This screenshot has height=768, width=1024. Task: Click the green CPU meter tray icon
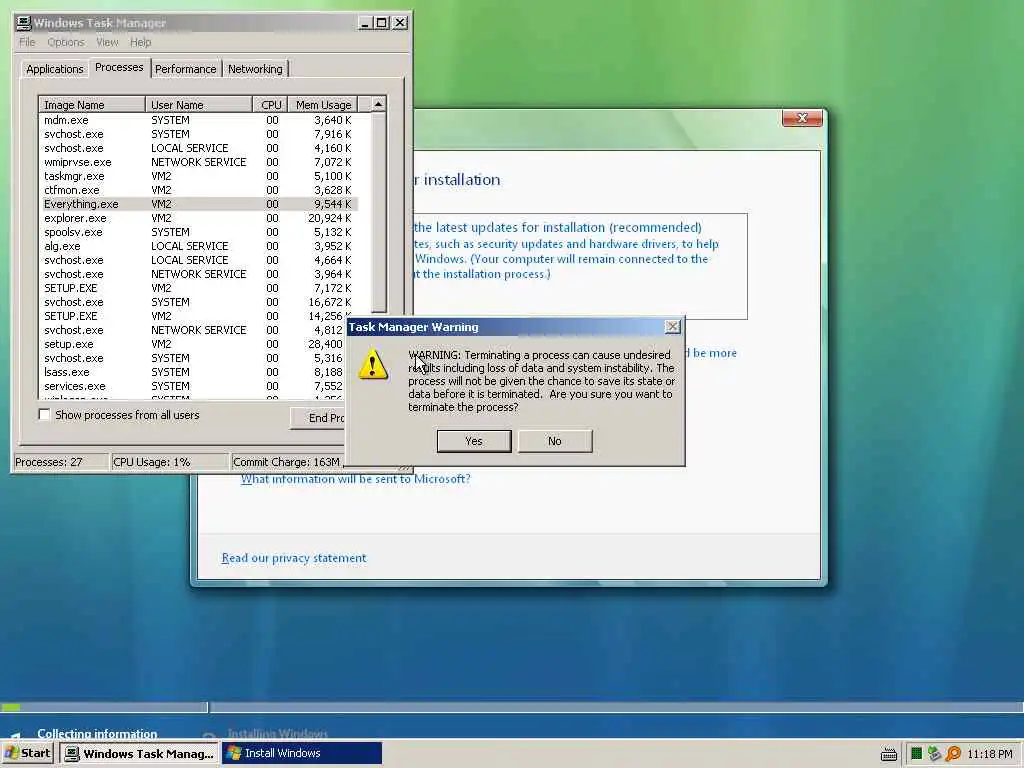pos(916,754)
